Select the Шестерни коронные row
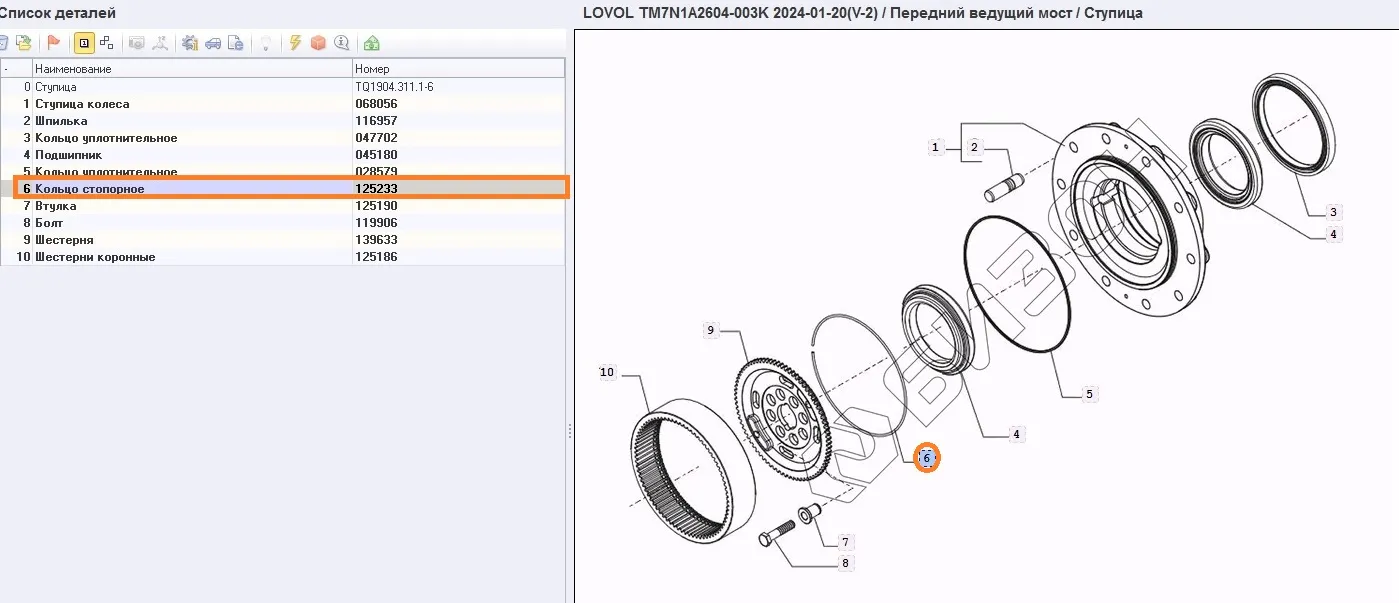 [x=95, y=257]
